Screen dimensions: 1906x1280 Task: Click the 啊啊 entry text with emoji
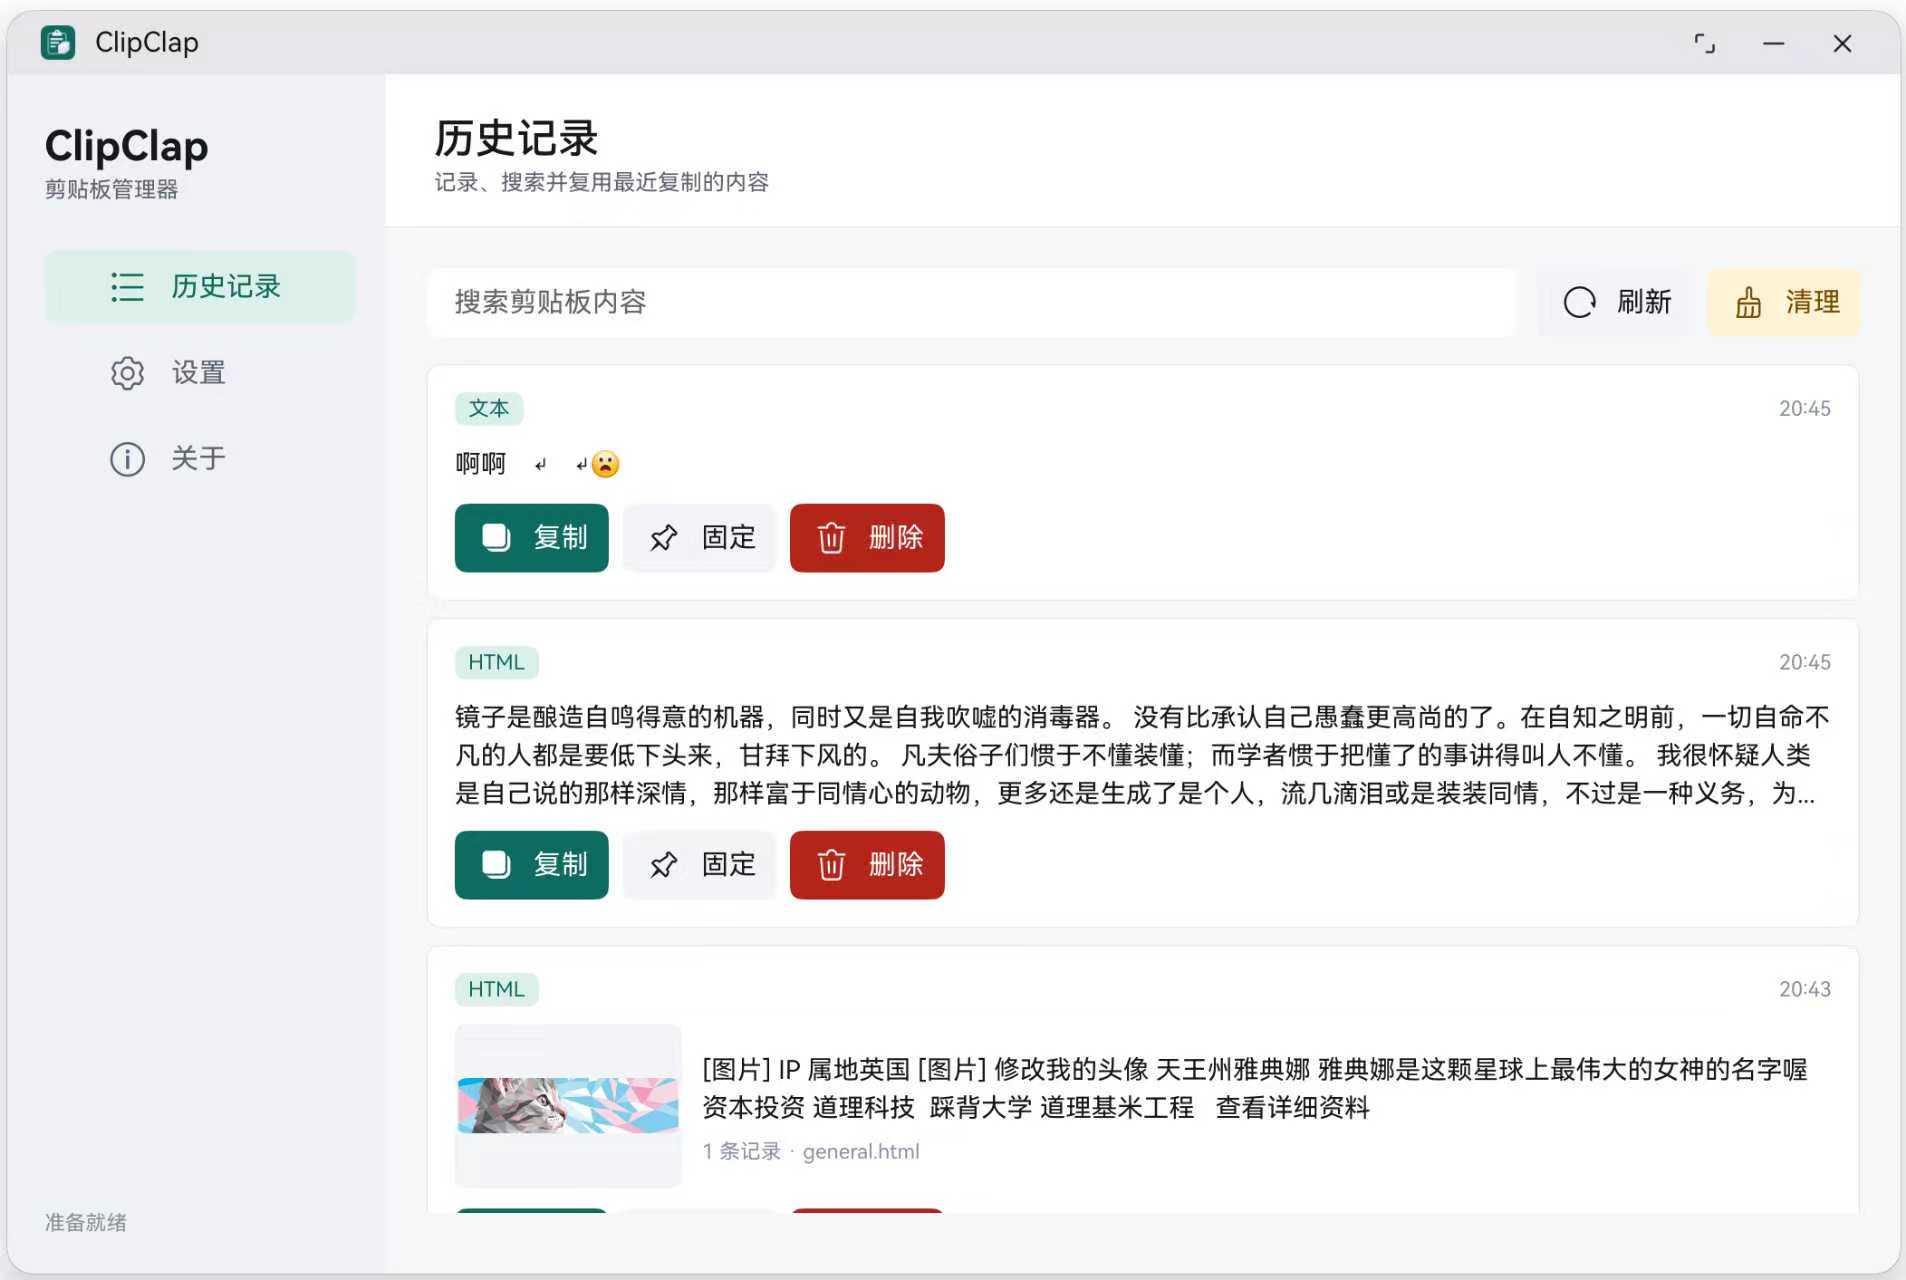[x=538, y=464]
